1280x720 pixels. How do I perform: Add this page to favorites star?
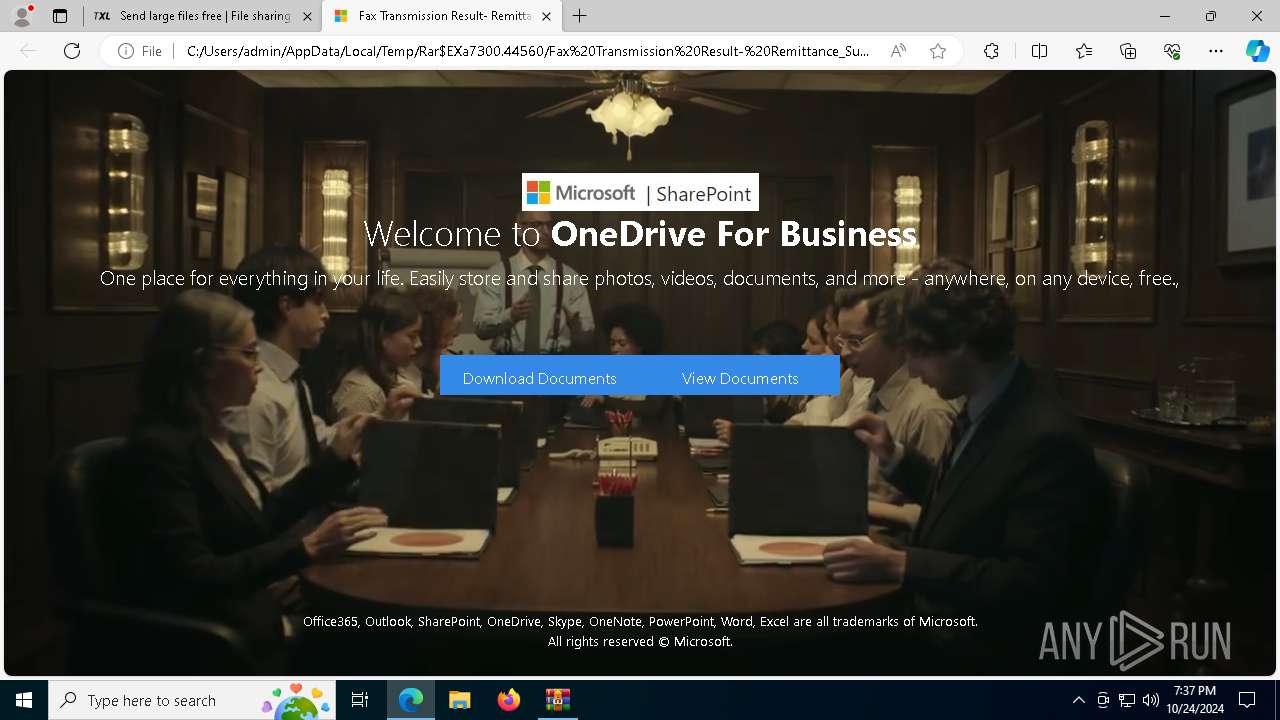[938, 51]
